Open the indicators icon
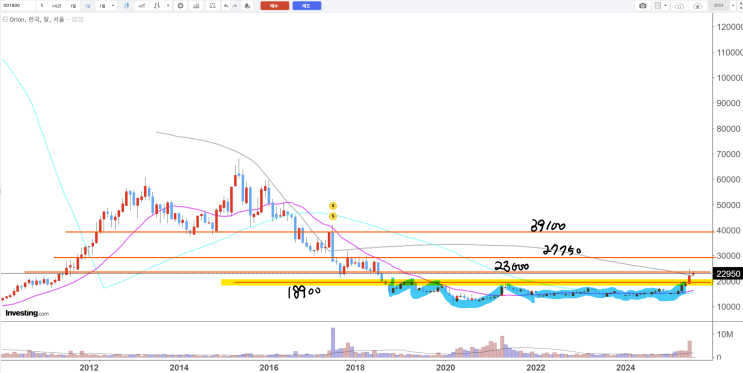Image resolution: width=743 pixels, height=373 pixels. [x=196, y=6]
